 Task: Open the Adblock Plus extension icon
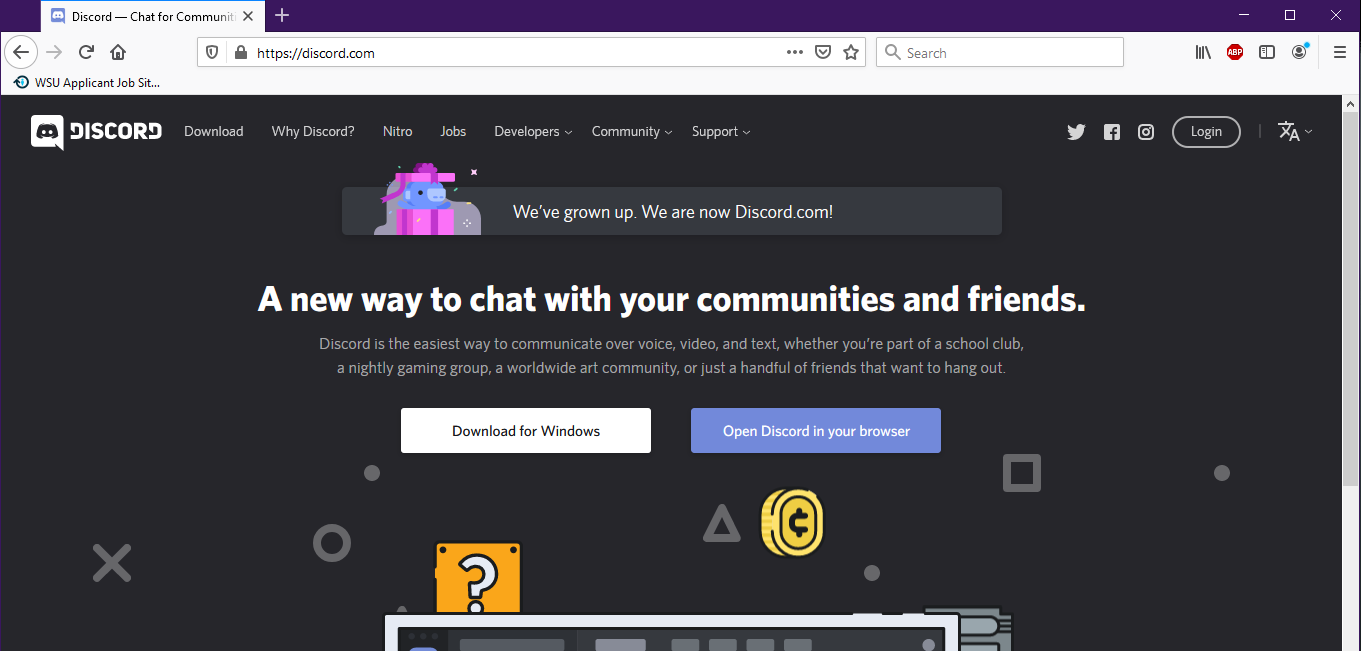click(x=1235, y=53)
